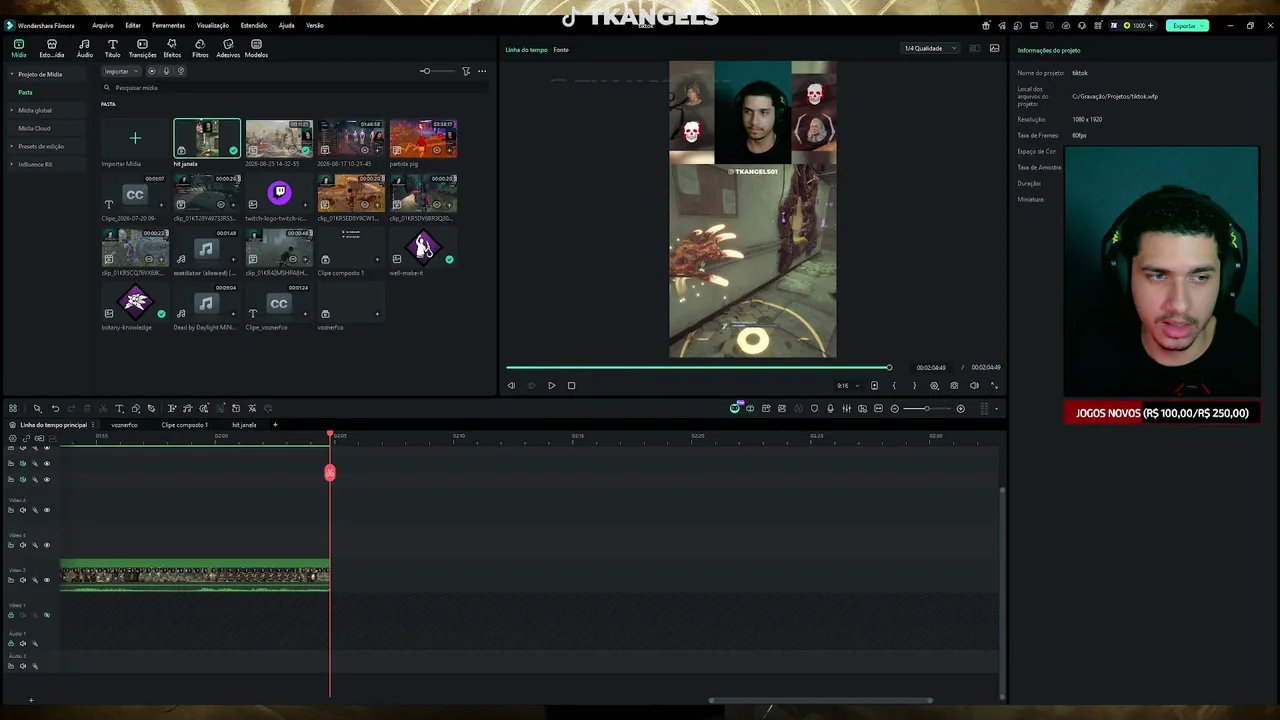Click the mark-out bracket icon

point(914,385)
